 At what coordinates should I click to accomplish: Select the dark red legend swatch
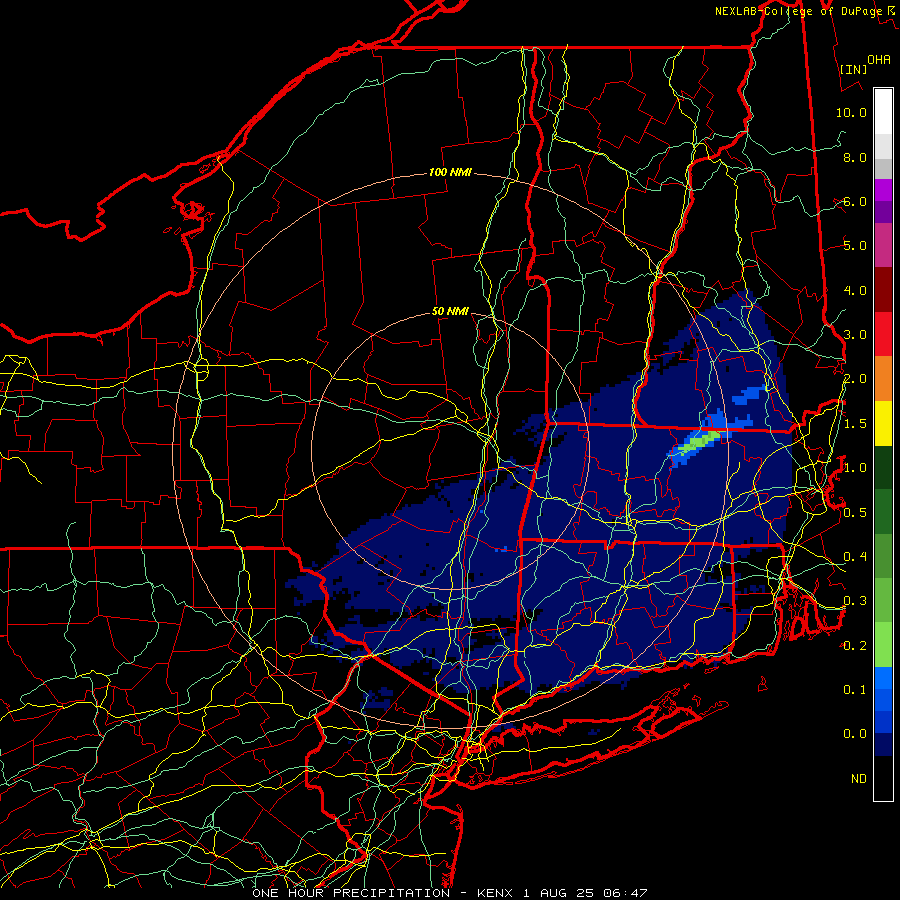click(883, 290)
